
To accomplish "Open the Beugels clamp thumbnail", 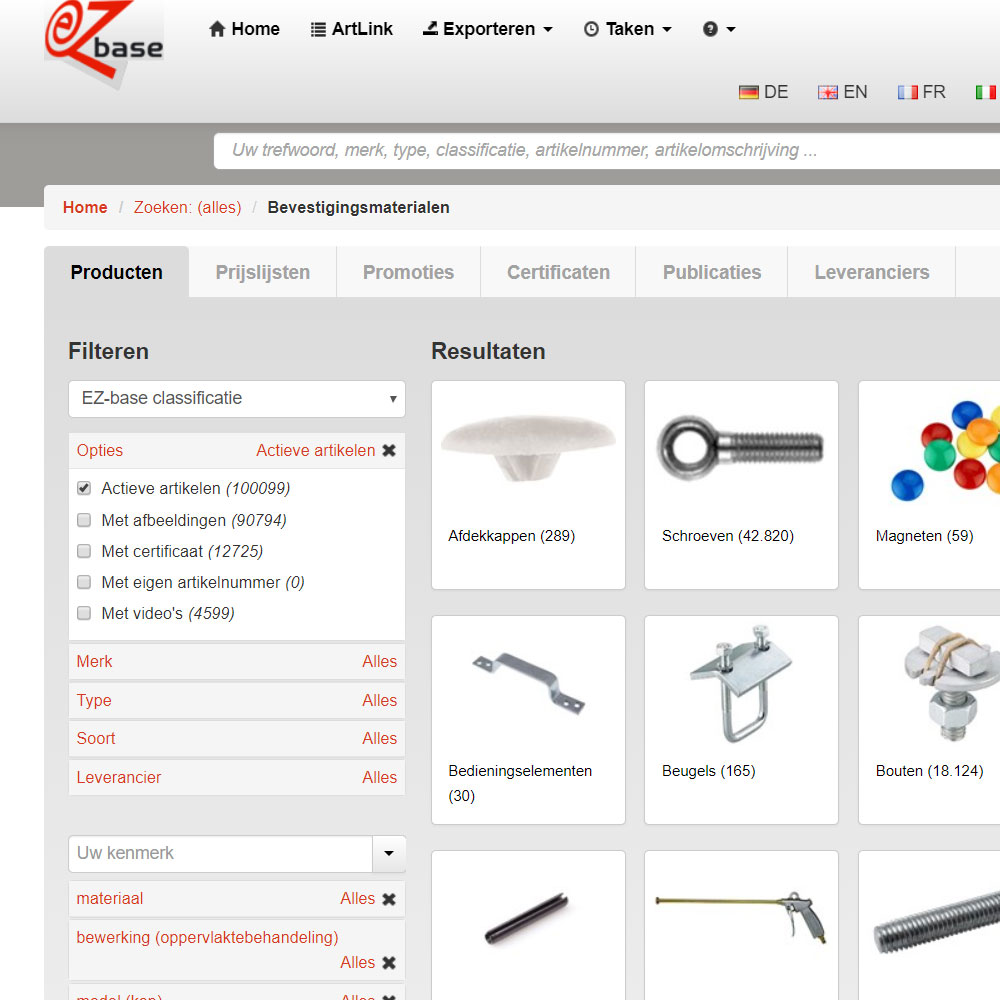I will pyautogui.click(x=740, y=684).
